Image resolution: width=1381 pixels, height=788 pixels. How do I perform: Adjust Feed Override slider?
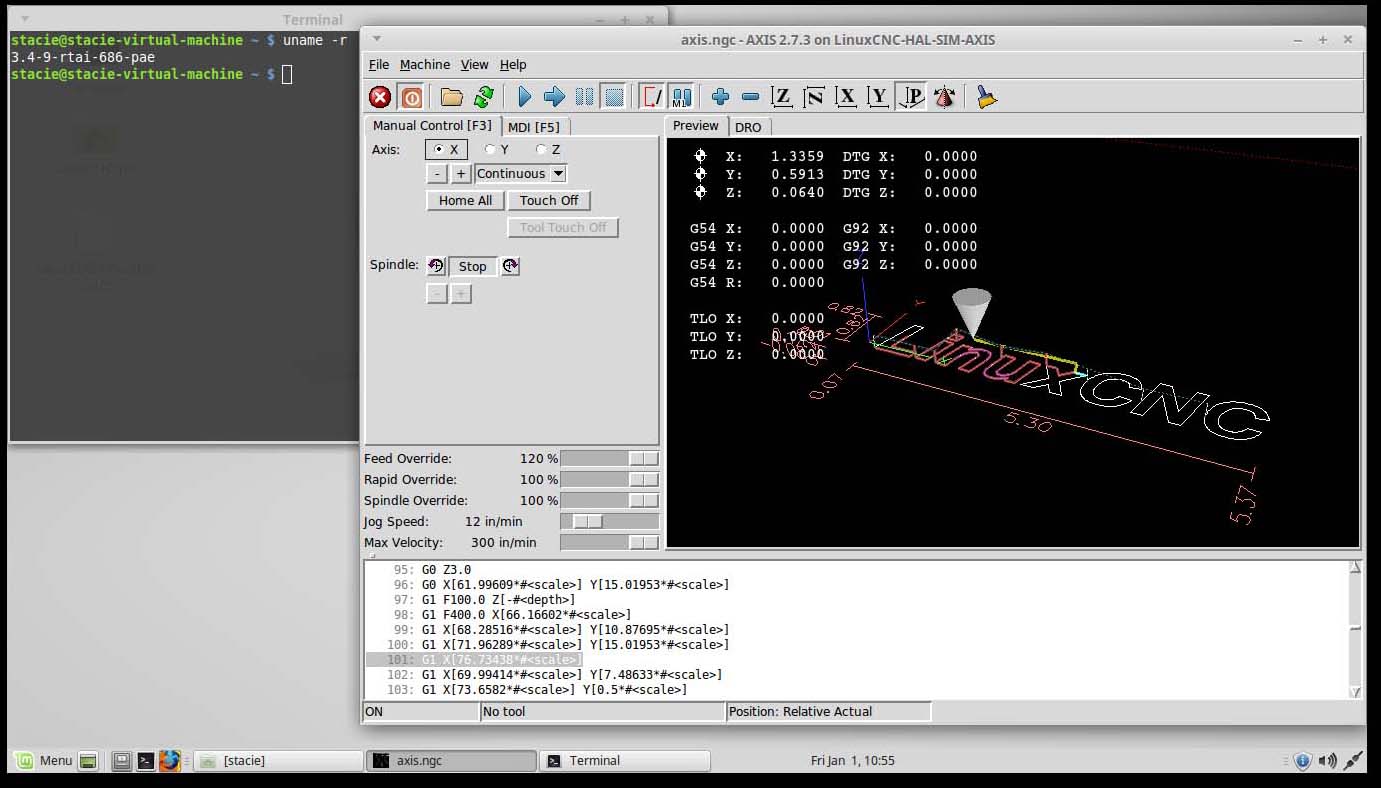610,458
